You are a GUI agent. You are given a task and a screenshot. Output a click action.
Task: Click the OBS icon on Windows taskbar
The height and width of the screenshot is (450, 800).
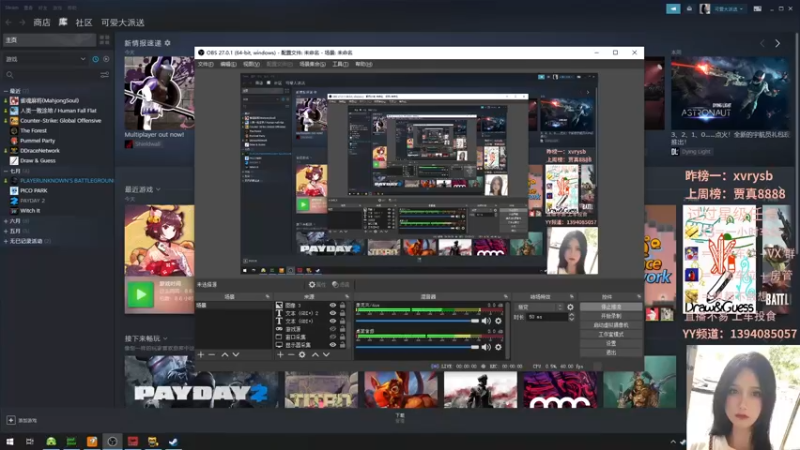(x=112, y=441)
